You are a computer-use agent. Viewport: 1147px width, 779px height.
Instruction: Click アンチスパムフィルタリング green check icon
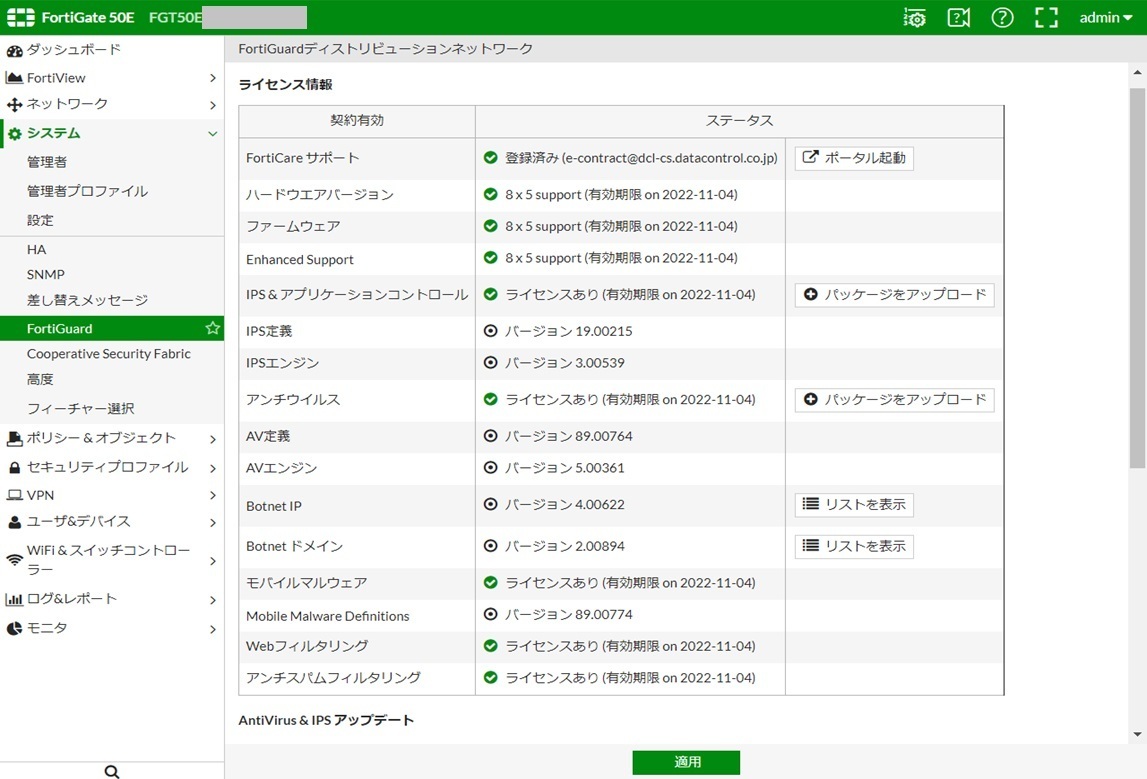pos(491,677)
